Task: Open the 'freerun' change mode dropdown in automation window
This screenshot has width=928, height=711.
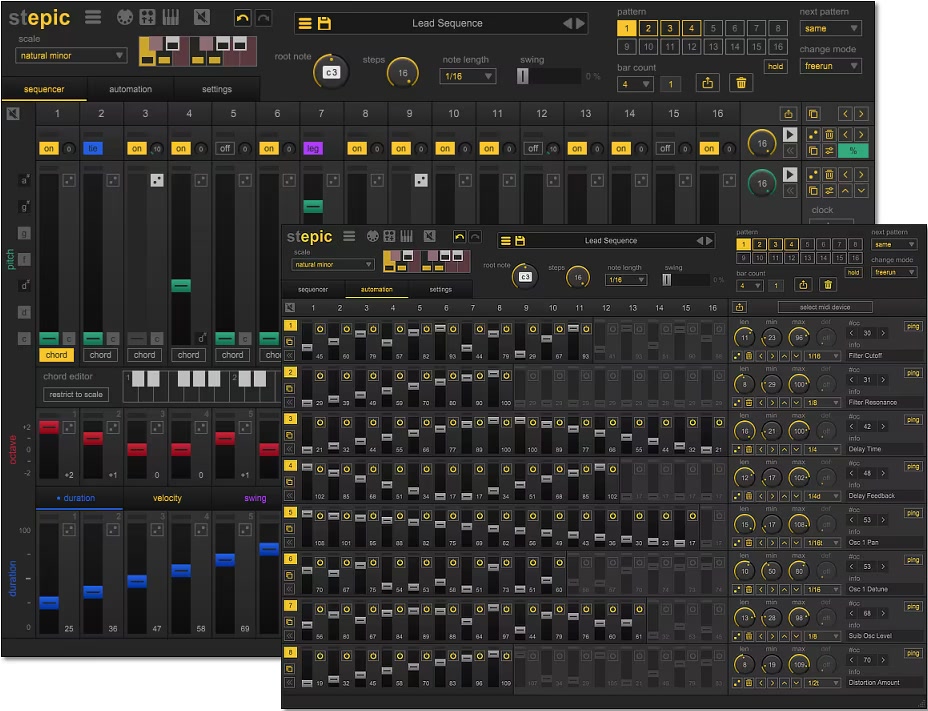Action: tap(893, 272)
